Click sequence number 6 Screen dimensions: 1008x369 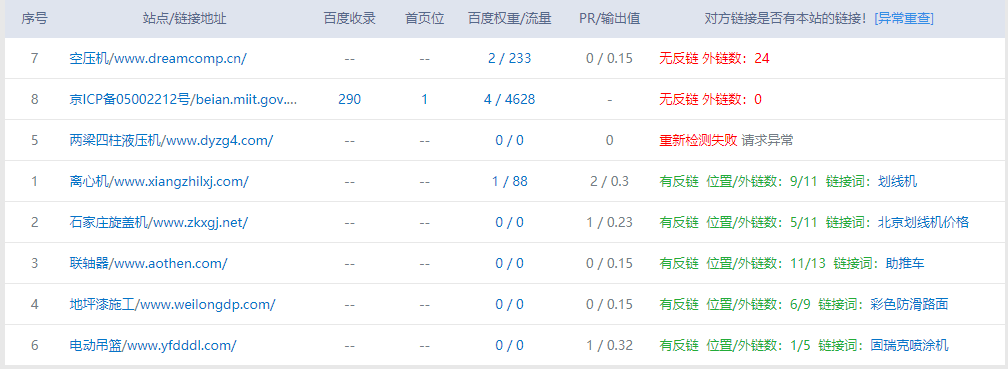click(34, 346)
